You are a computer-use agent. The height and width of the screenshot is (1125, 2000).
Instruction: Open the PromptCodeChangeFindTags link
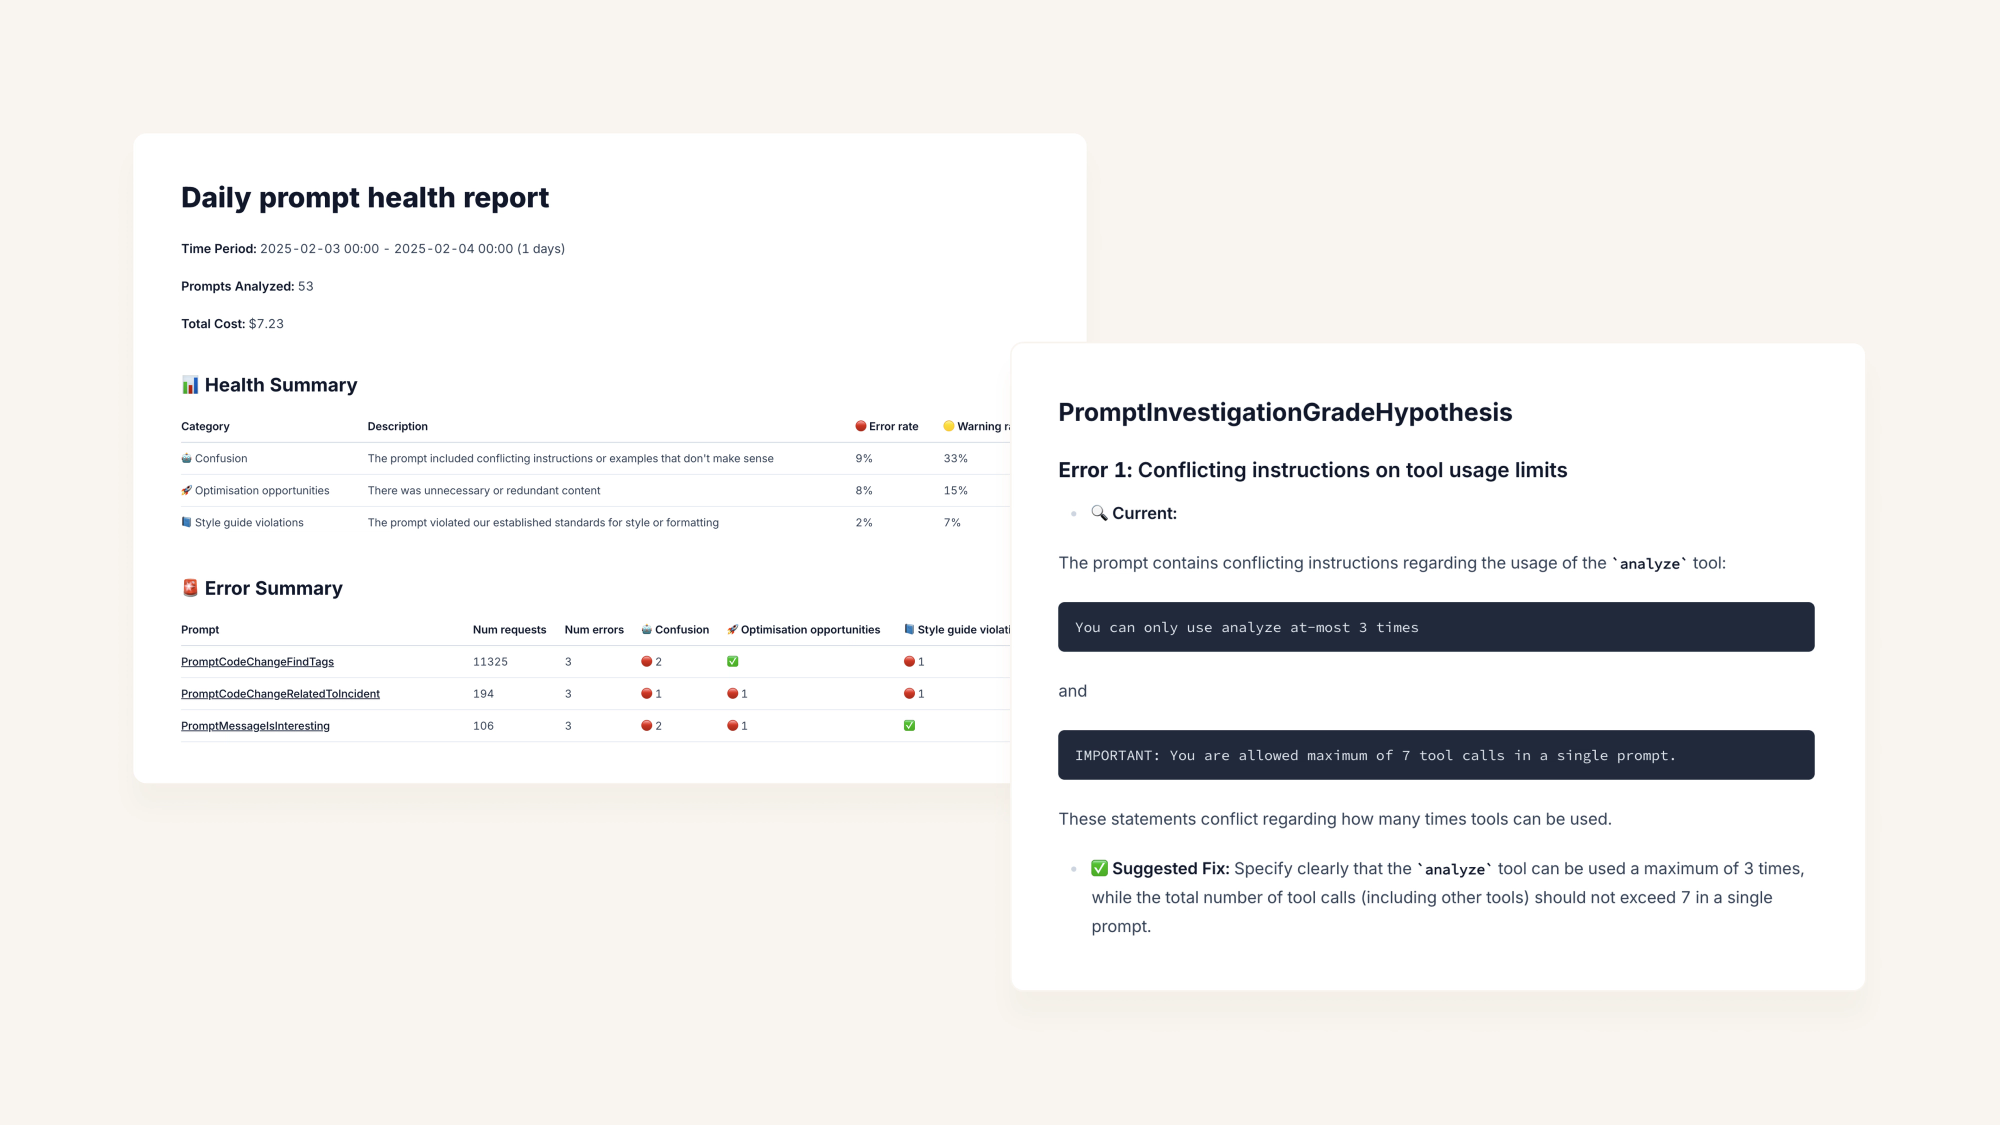point(257,662)
